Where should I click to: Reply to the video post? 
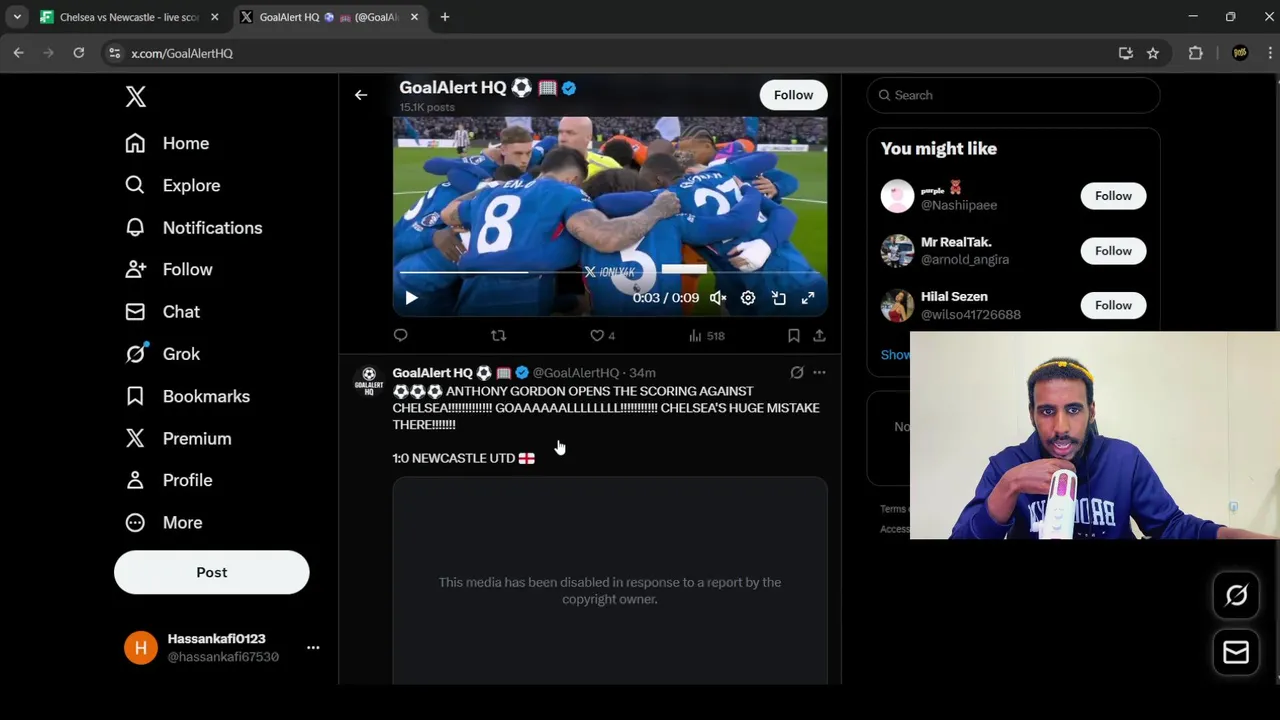point(401,336)
